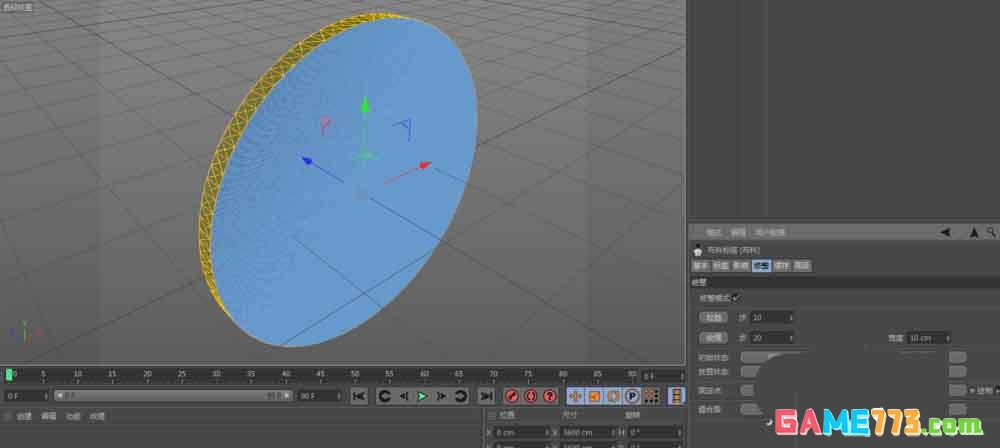Step forward one frame
This screenshot has height=448, width=1000.
coord(441,396)
